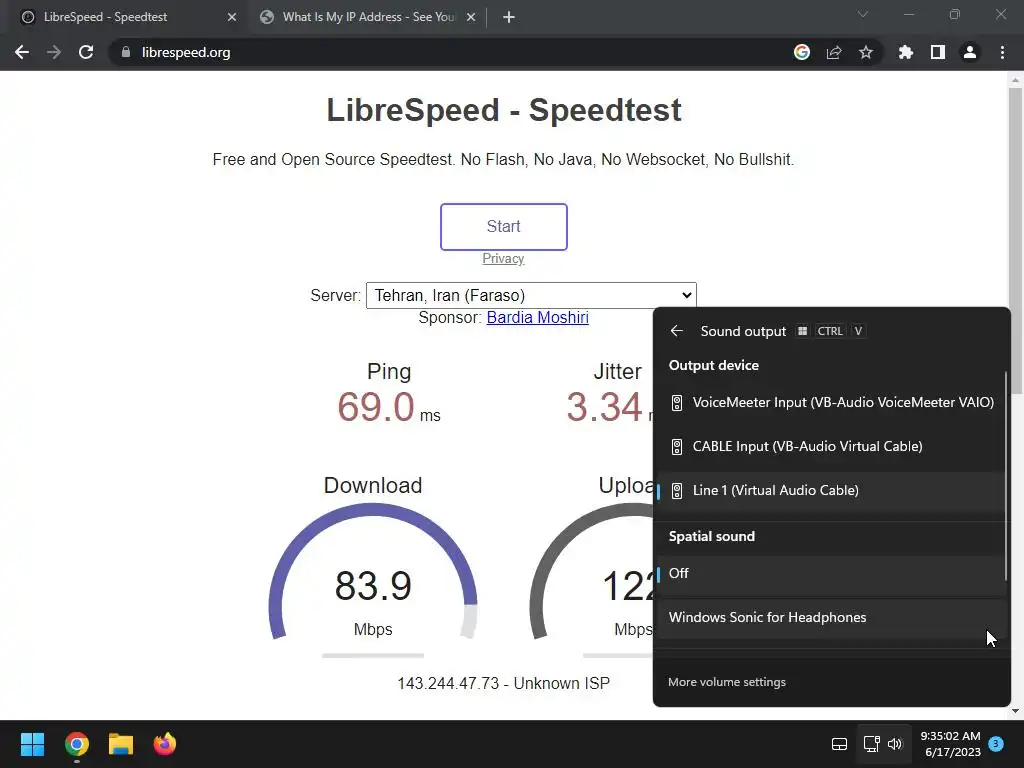Open Bardia Moshiri sponsor link
Screen dimensions: 1024x768
(x=537, y=317)
